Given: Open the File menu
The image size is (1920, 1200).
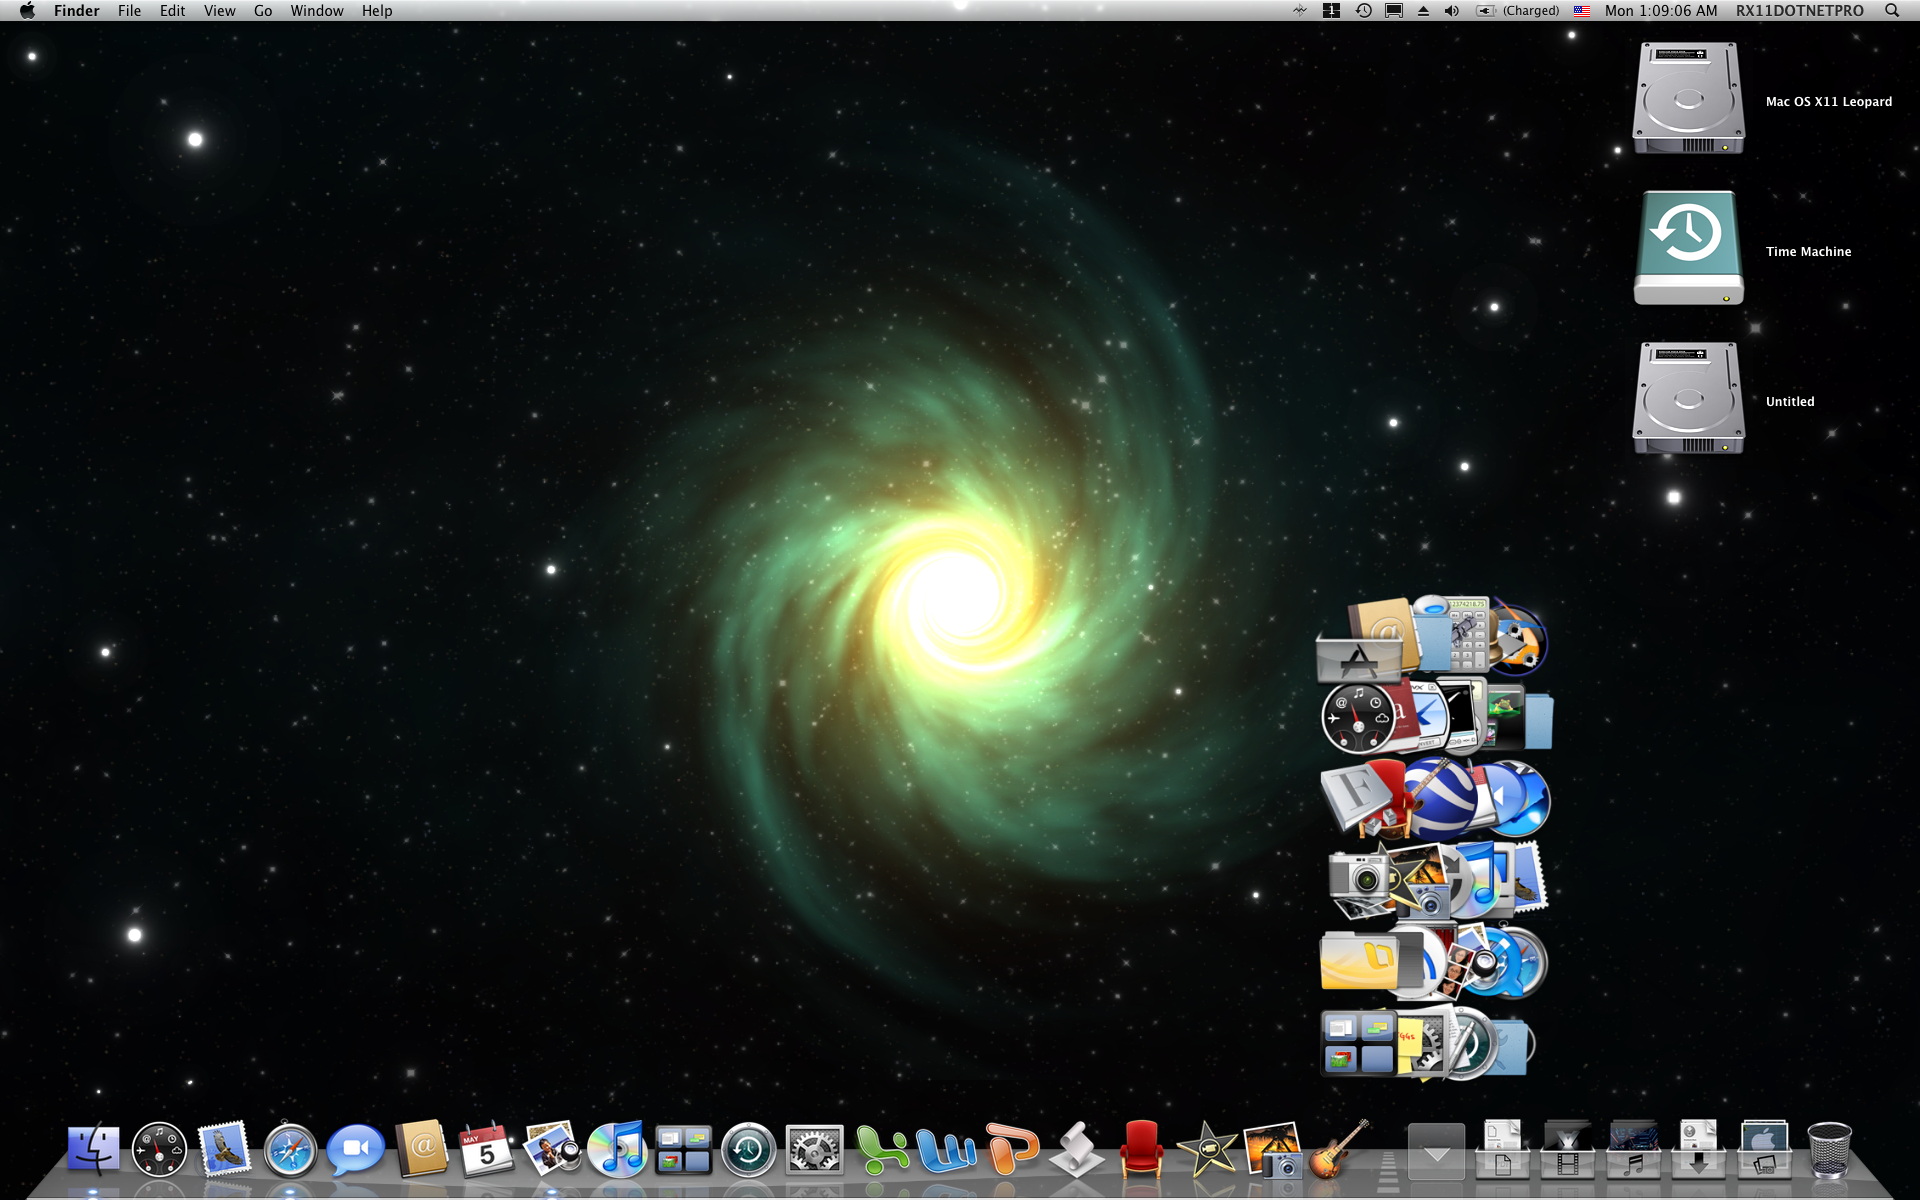Looking at the screenshot, I should pos(129,11).
